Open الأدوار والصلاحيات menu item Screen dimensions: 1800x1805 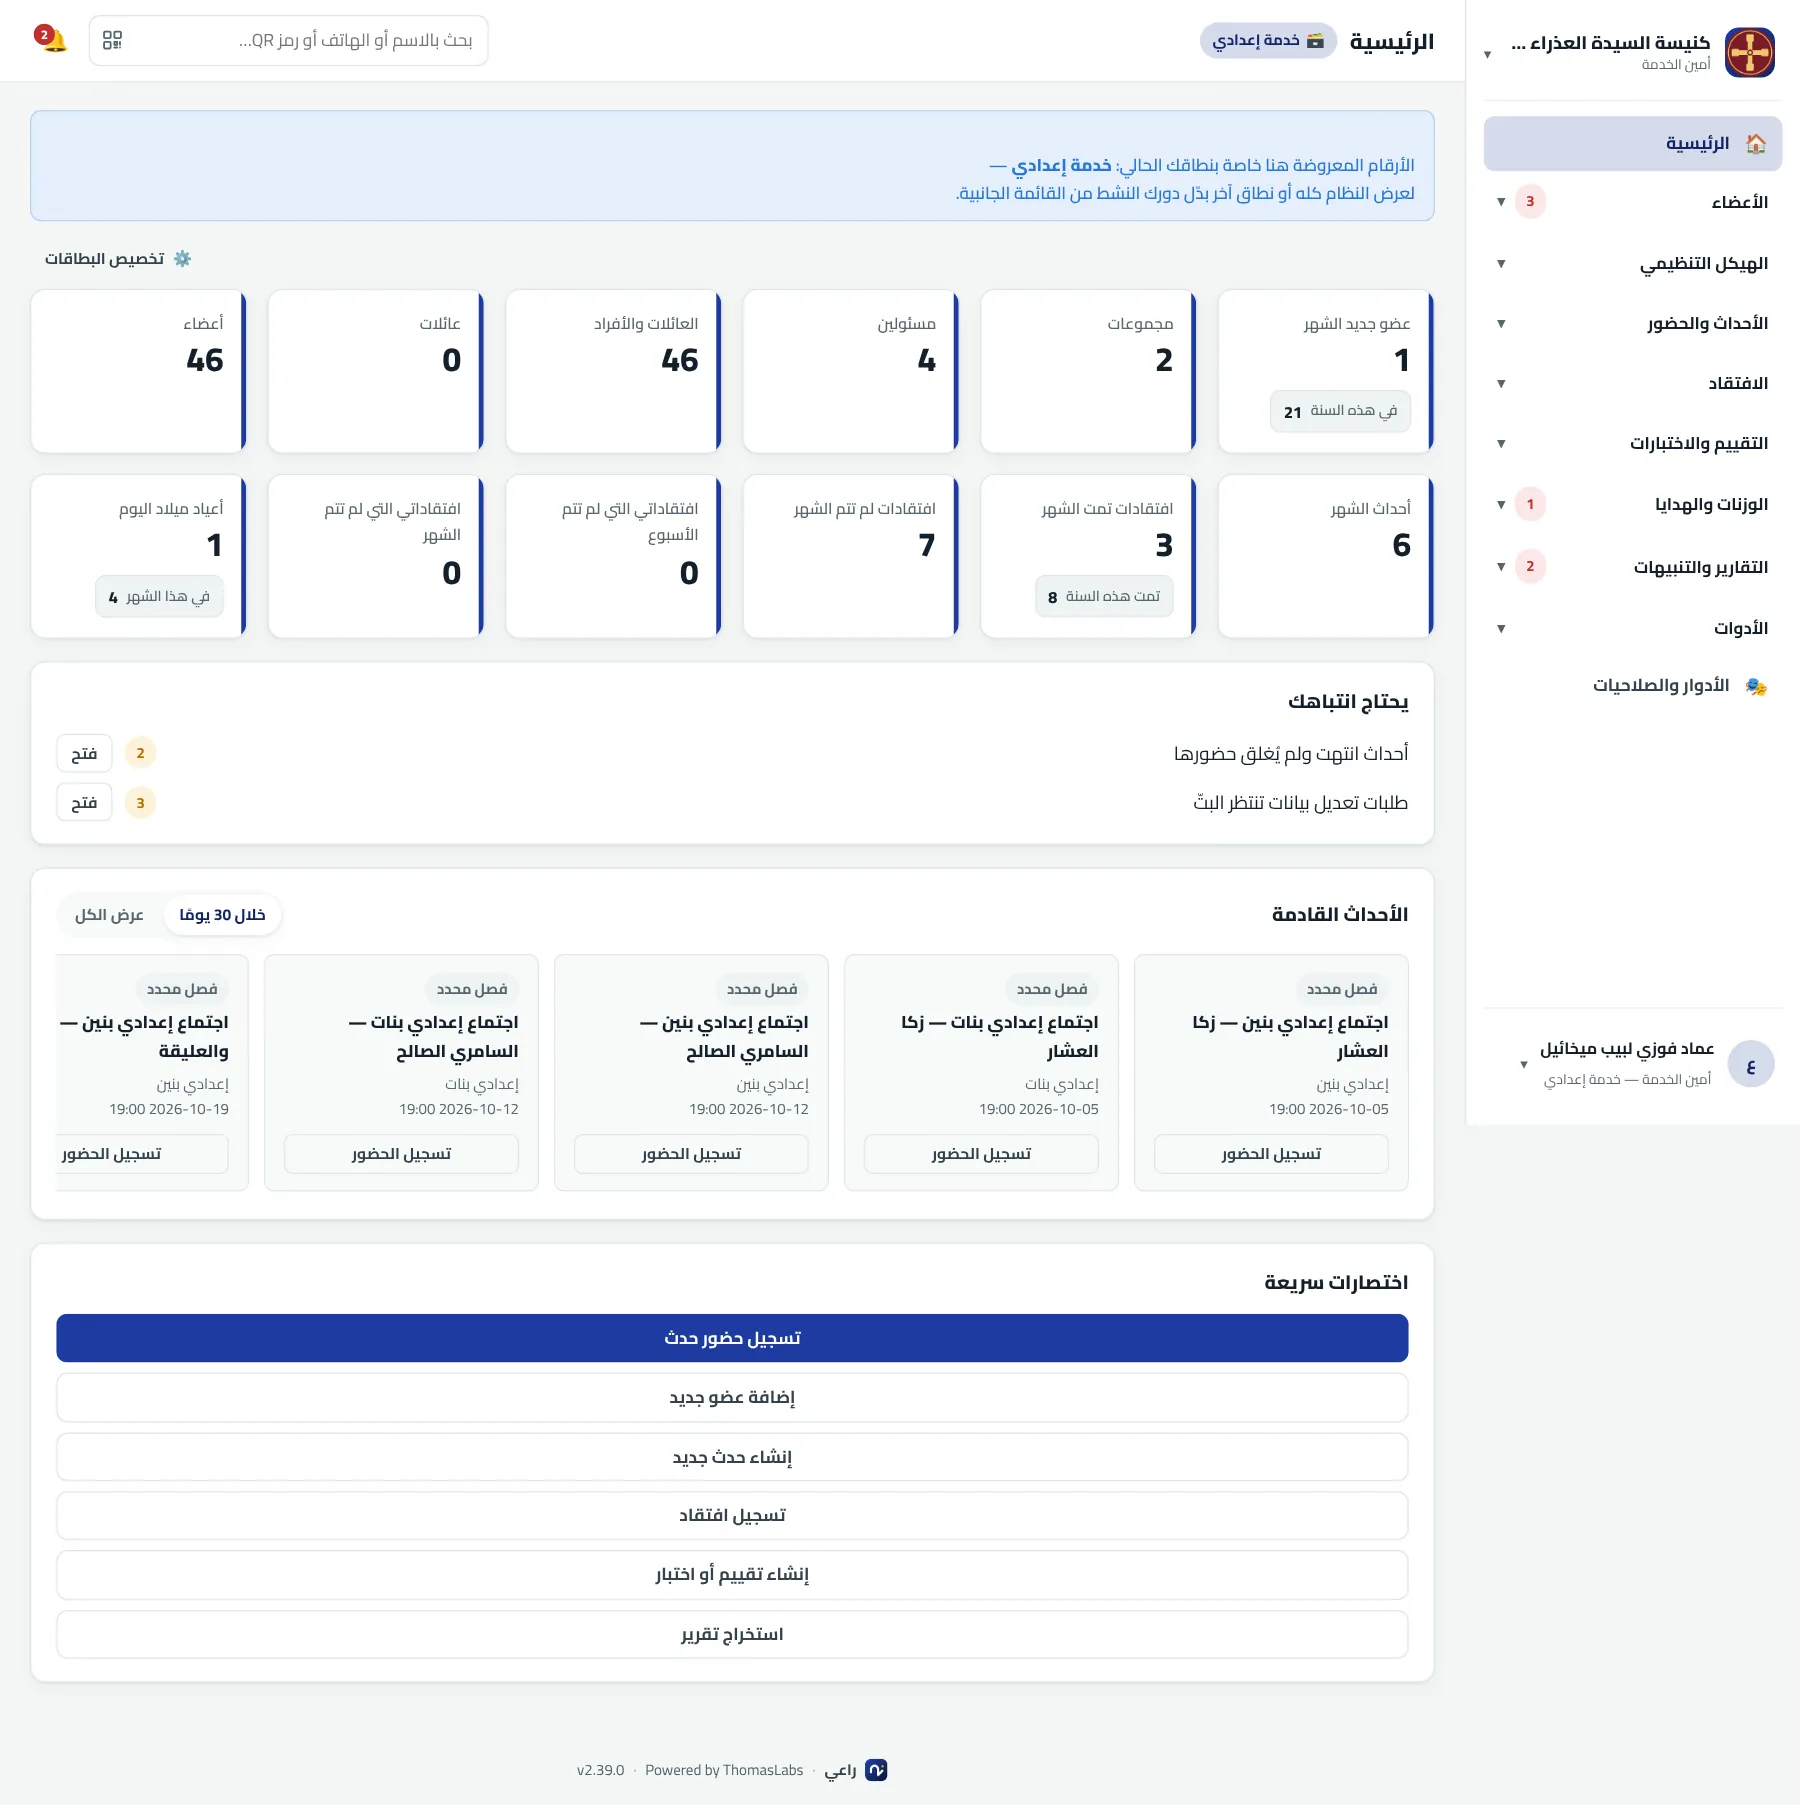1633,686
